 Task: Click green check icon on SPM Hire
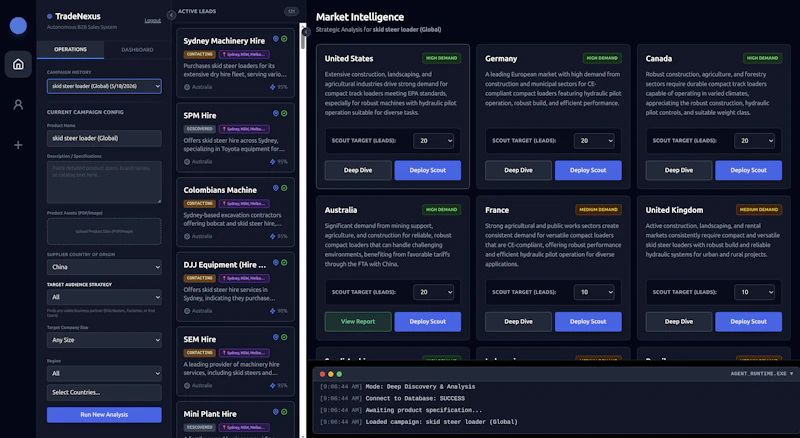pyautogui.click(x=284, y=113)
